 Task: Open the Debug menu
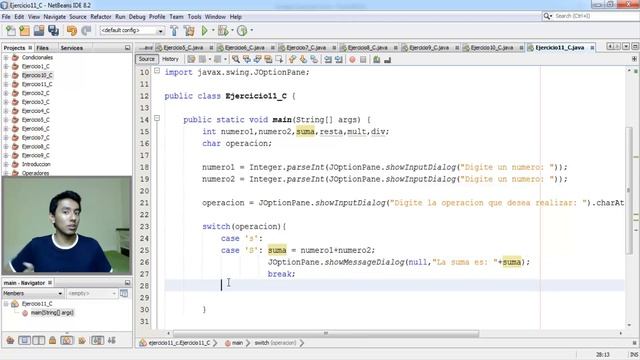(x=137, y=17)
